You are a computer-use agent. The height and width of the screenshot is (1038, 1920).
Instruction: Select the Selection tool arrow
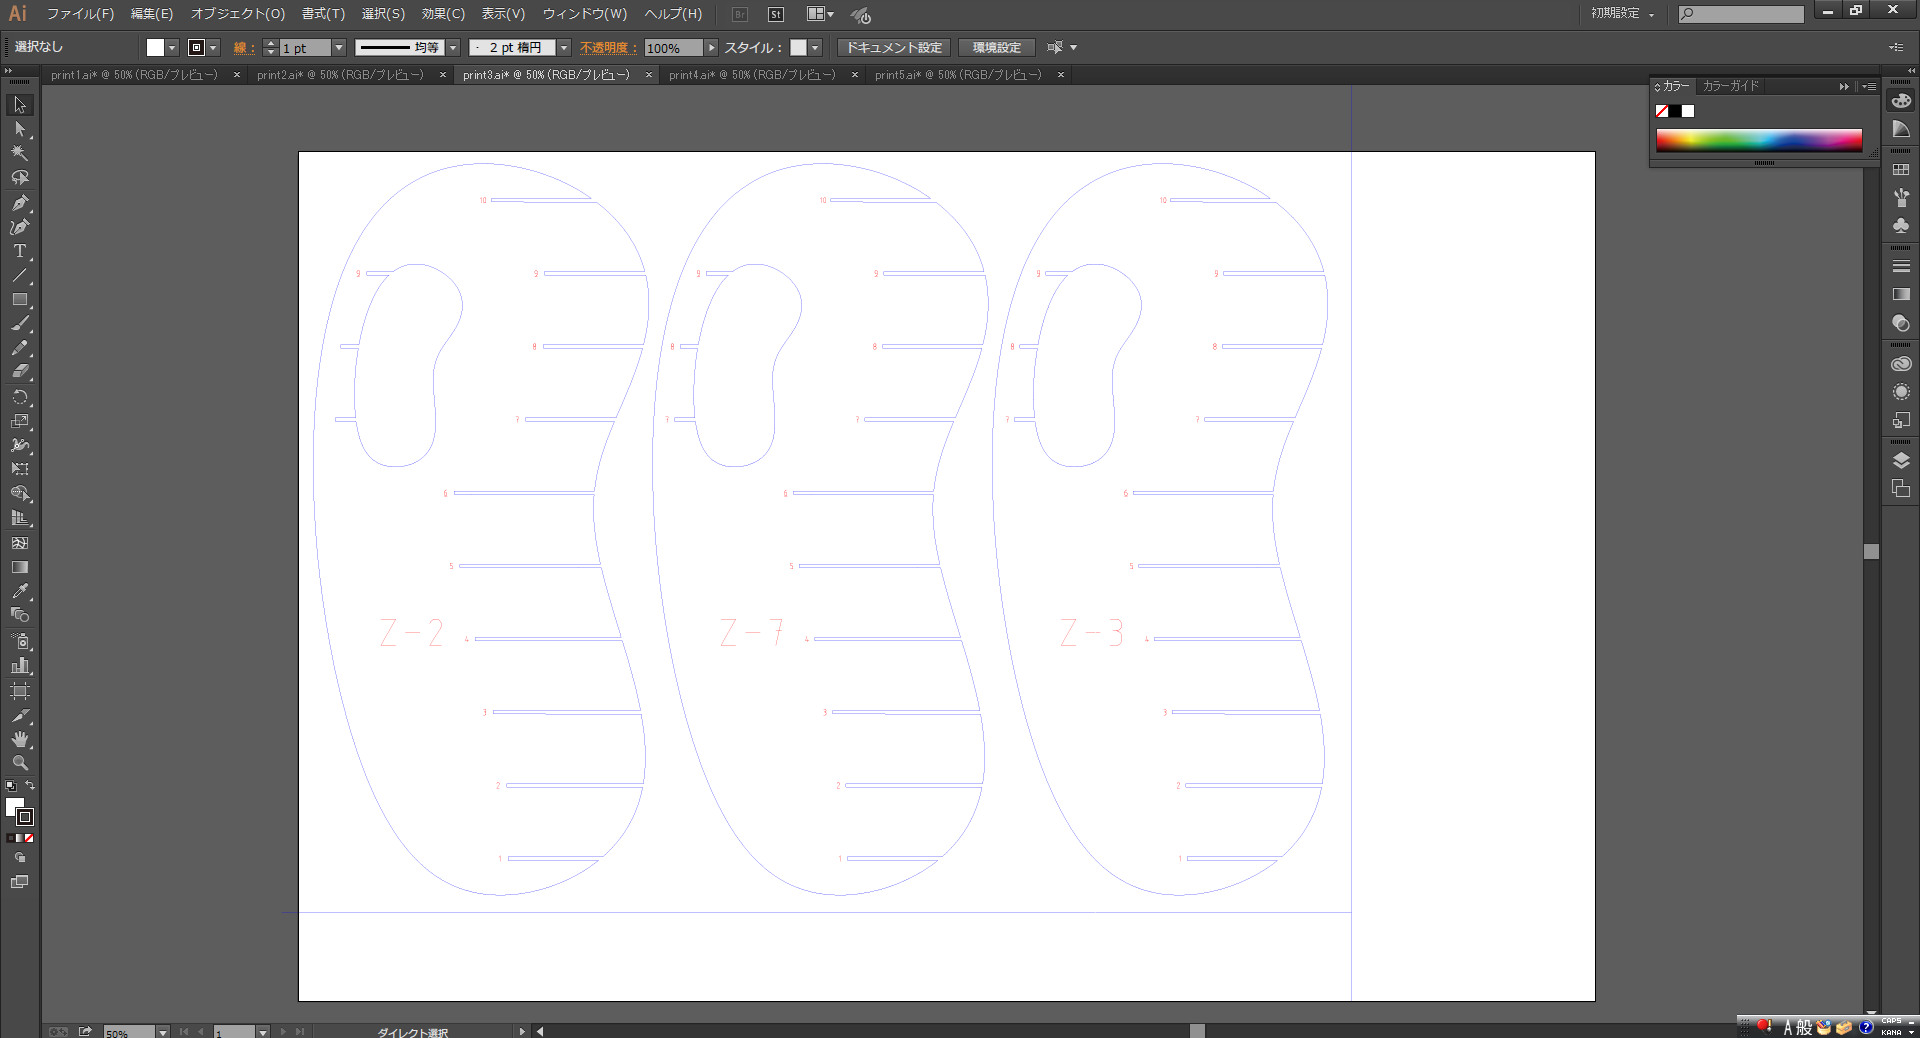(x=20, y=105)
